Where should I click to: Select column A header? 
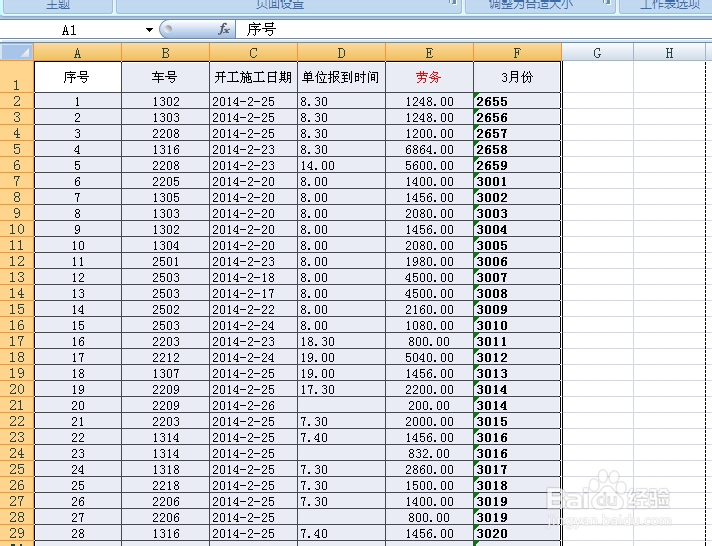(x=78, y=53)
